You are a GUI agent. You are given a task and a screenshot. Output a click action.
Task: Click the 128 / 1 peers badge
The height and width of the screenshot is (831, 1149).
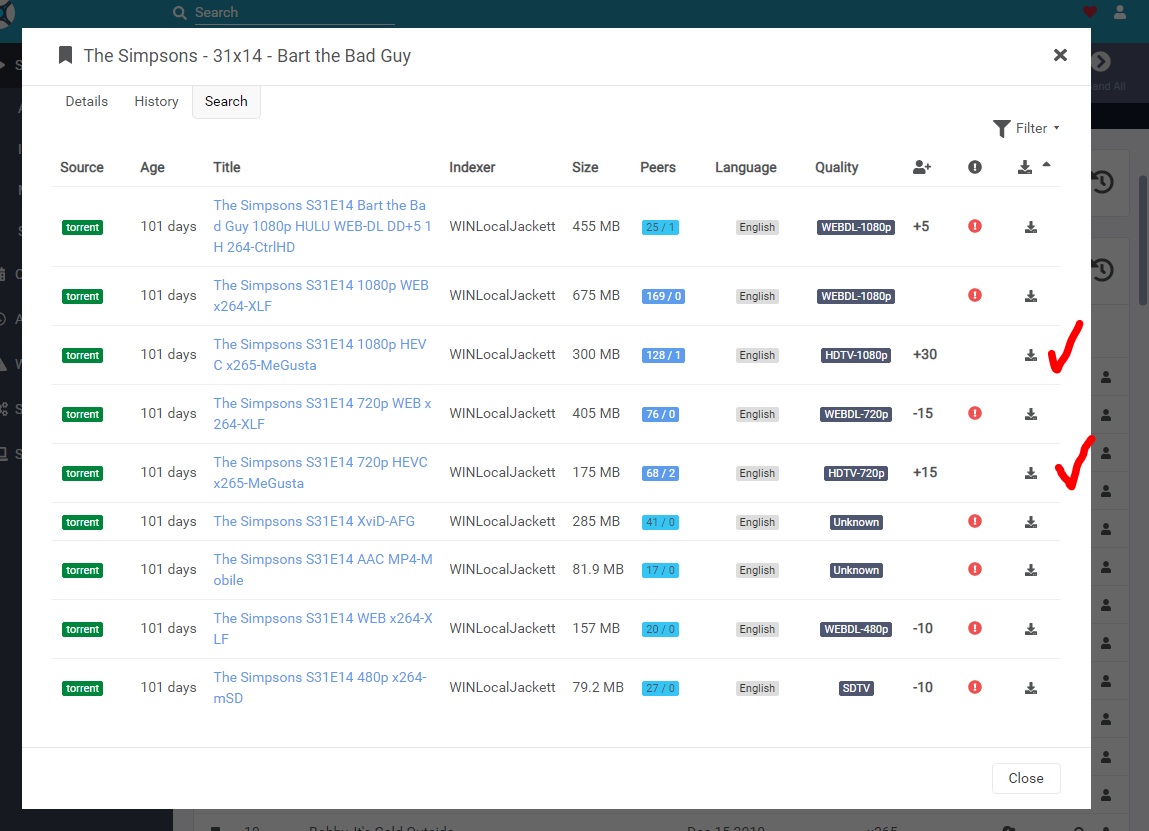[662, 355]
